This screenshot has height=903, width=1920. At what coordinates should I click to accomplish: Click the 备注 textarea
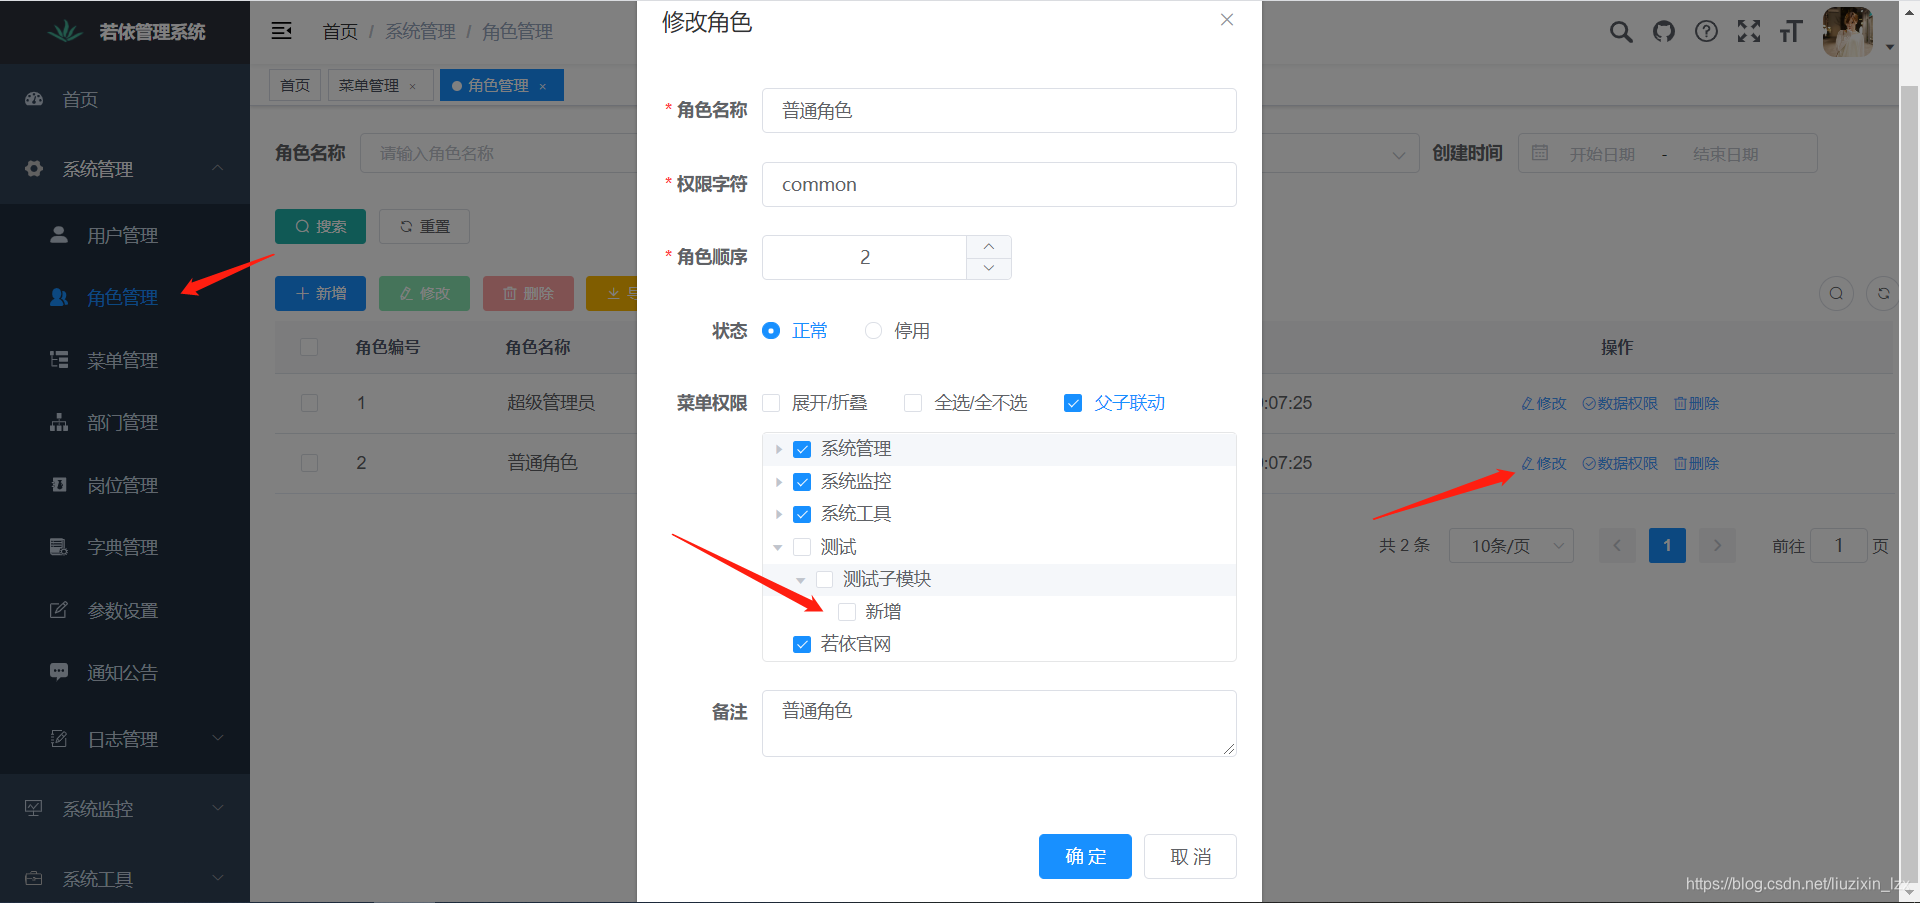[x=999, y=723]
